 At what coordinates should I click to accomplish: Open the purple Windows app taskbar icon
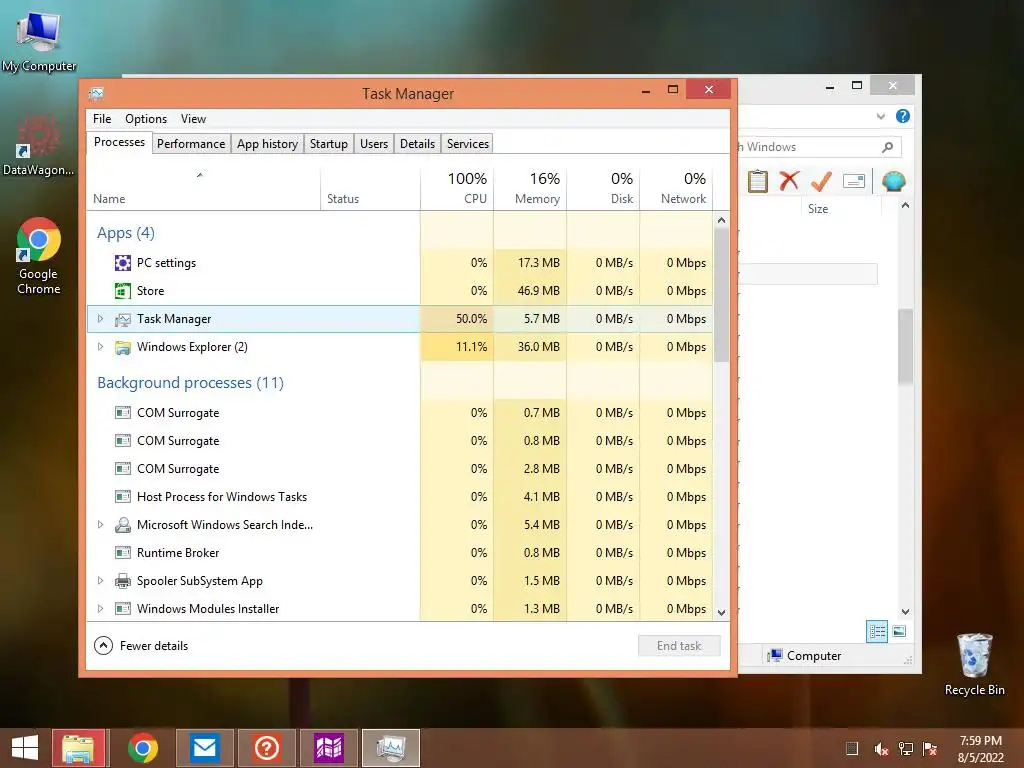pyautogui.click(x=328, y=748)
